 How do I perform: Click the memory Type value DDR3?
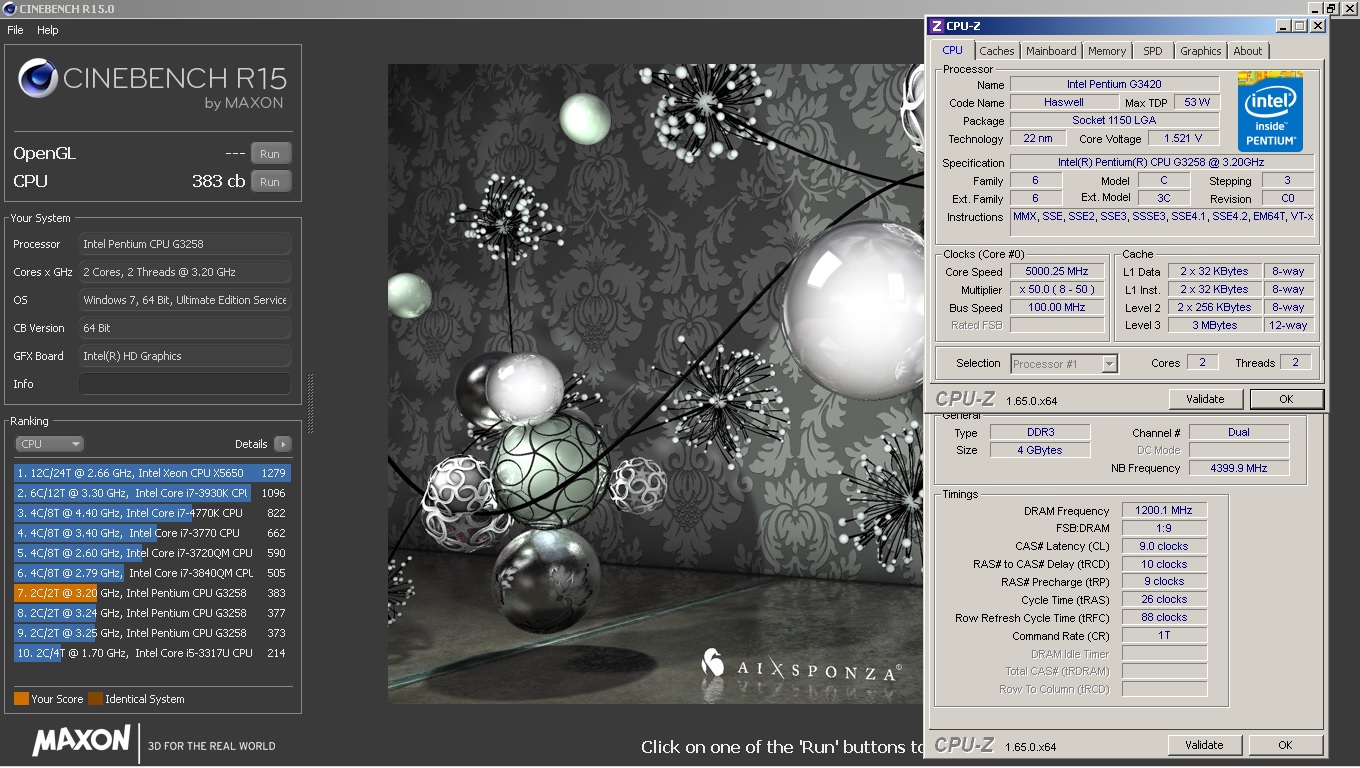click(1040, 432)
